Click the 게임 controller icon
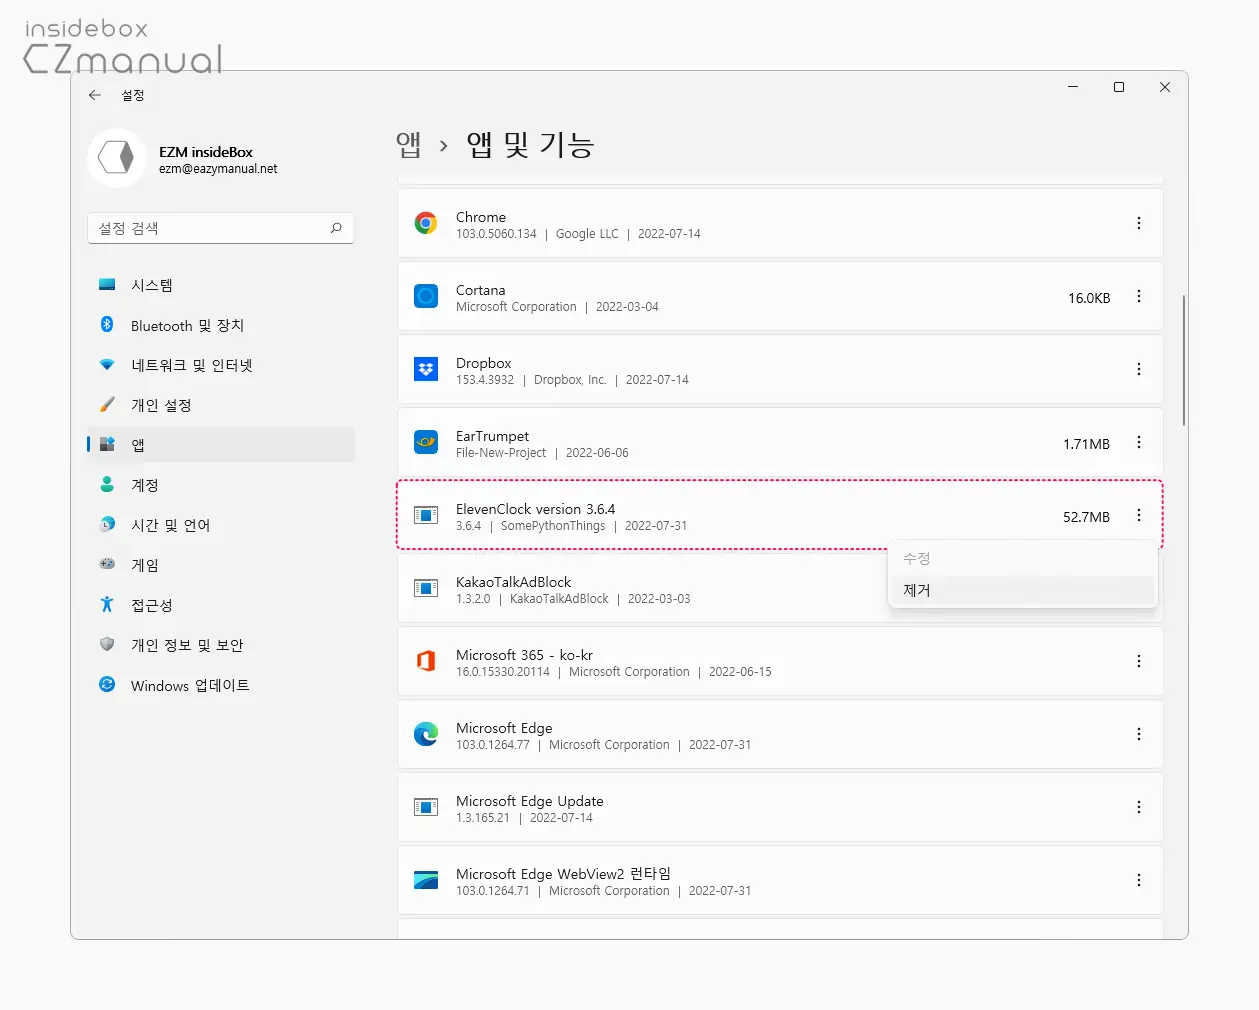This screenshot has width=1259, height=1010. (x=107, y=564)
